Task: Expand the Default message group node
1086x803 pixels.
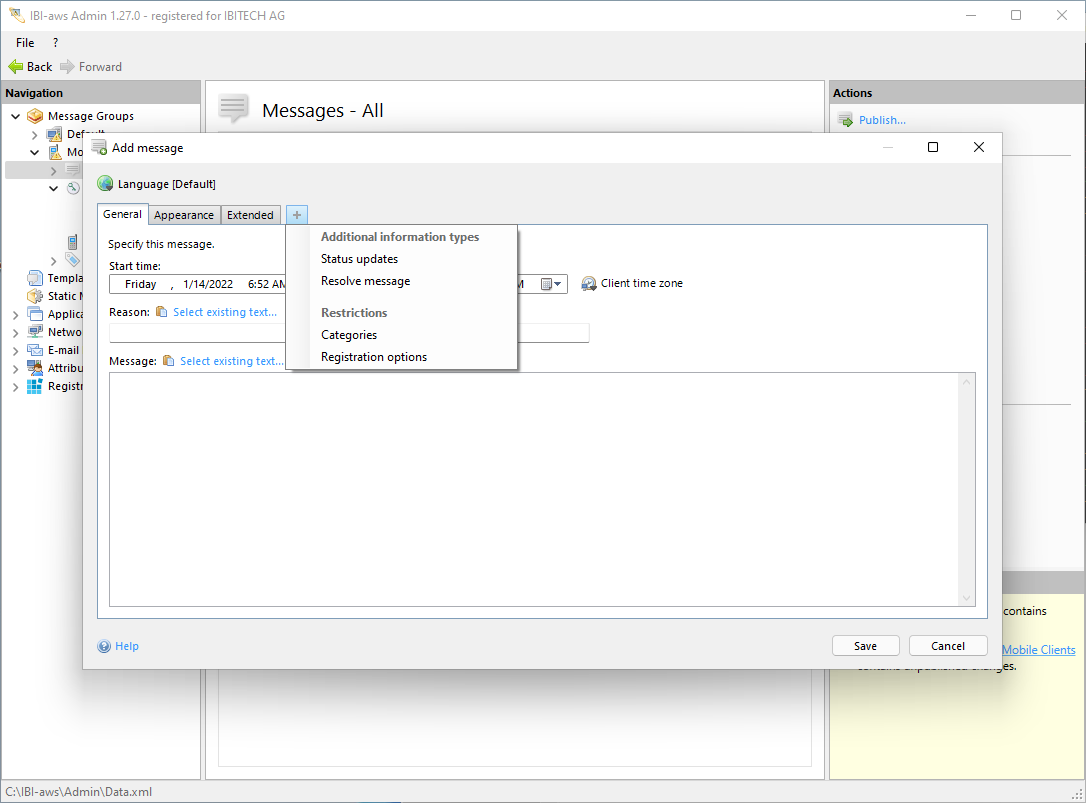Action: (x=35, y=134)
